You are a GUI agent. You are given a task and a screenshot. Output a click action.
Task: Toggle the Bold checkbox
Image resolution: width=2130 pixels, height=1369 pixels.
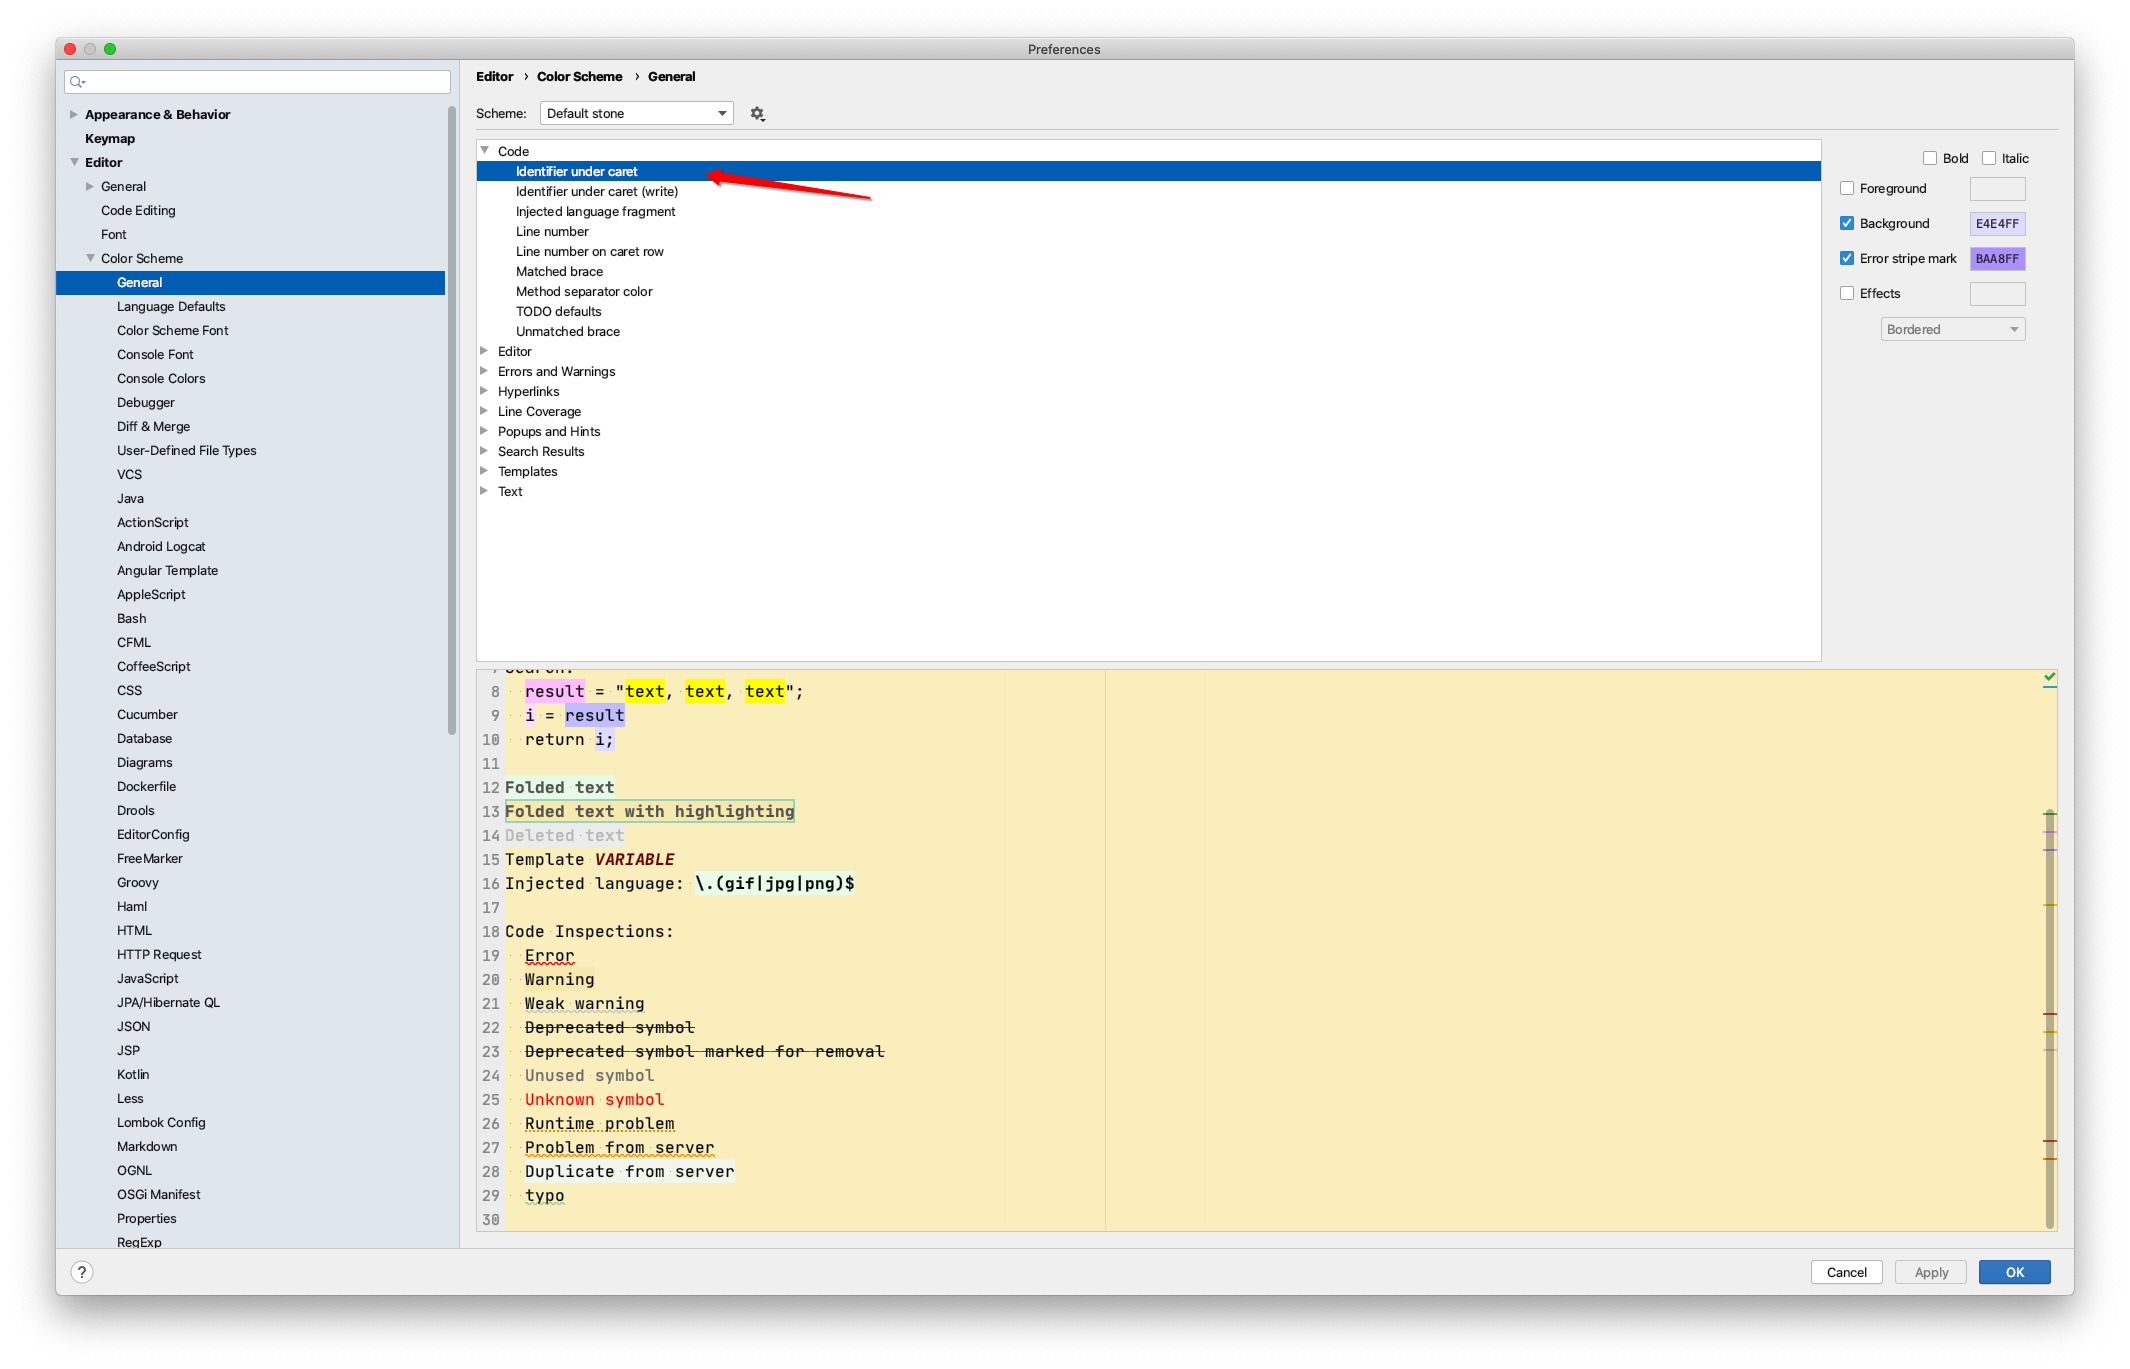[x=1930, y=158]
